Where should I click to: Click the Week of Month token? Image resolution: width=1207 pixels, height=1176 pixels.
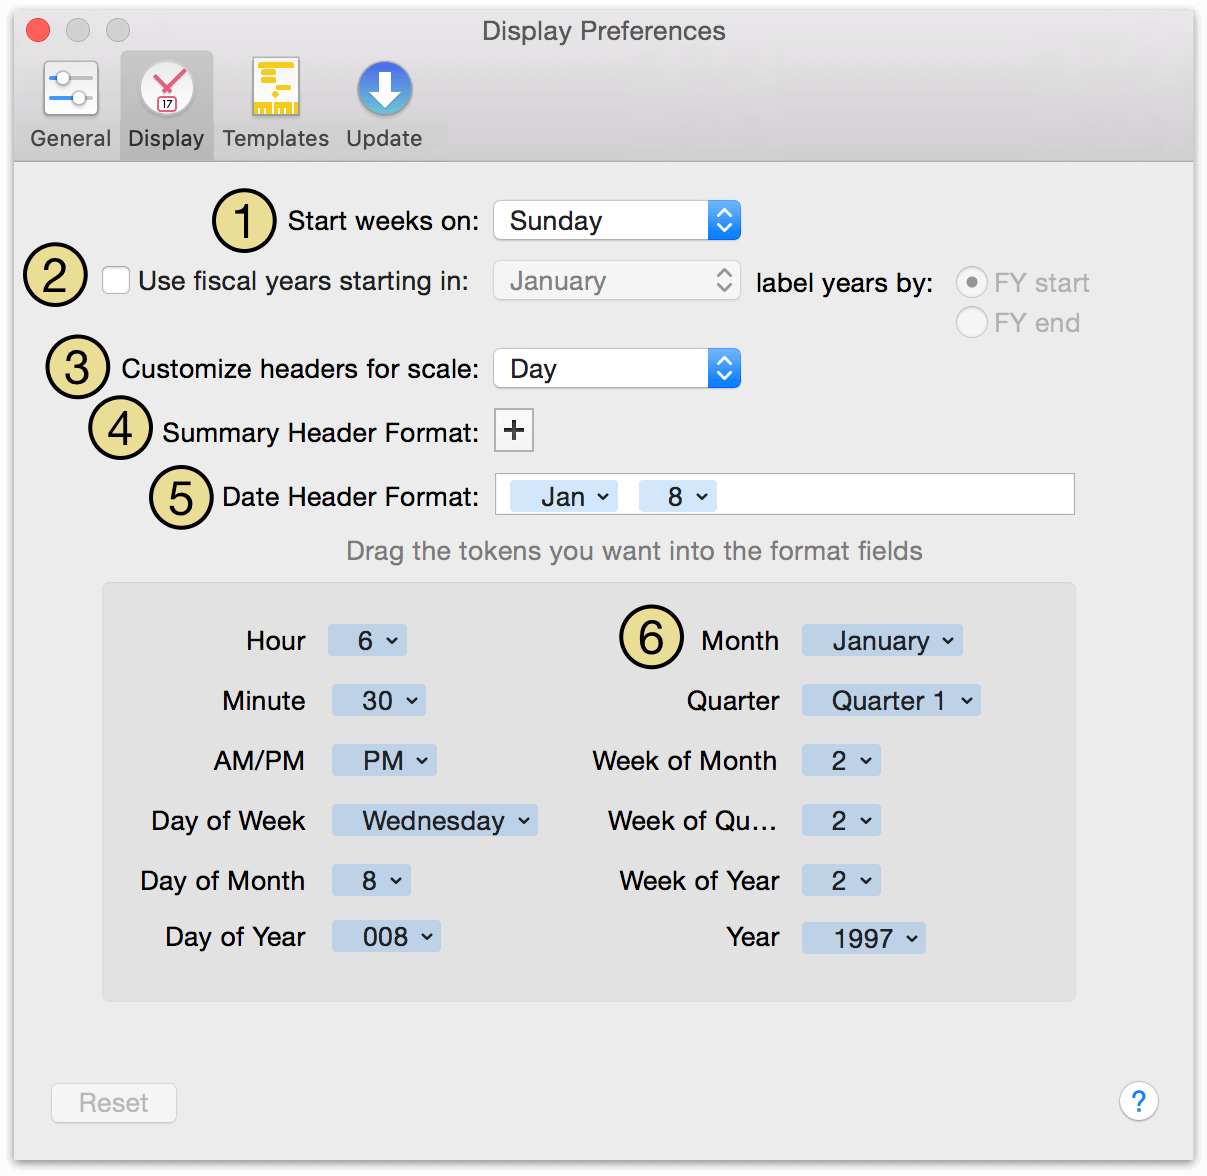(841, 760)
